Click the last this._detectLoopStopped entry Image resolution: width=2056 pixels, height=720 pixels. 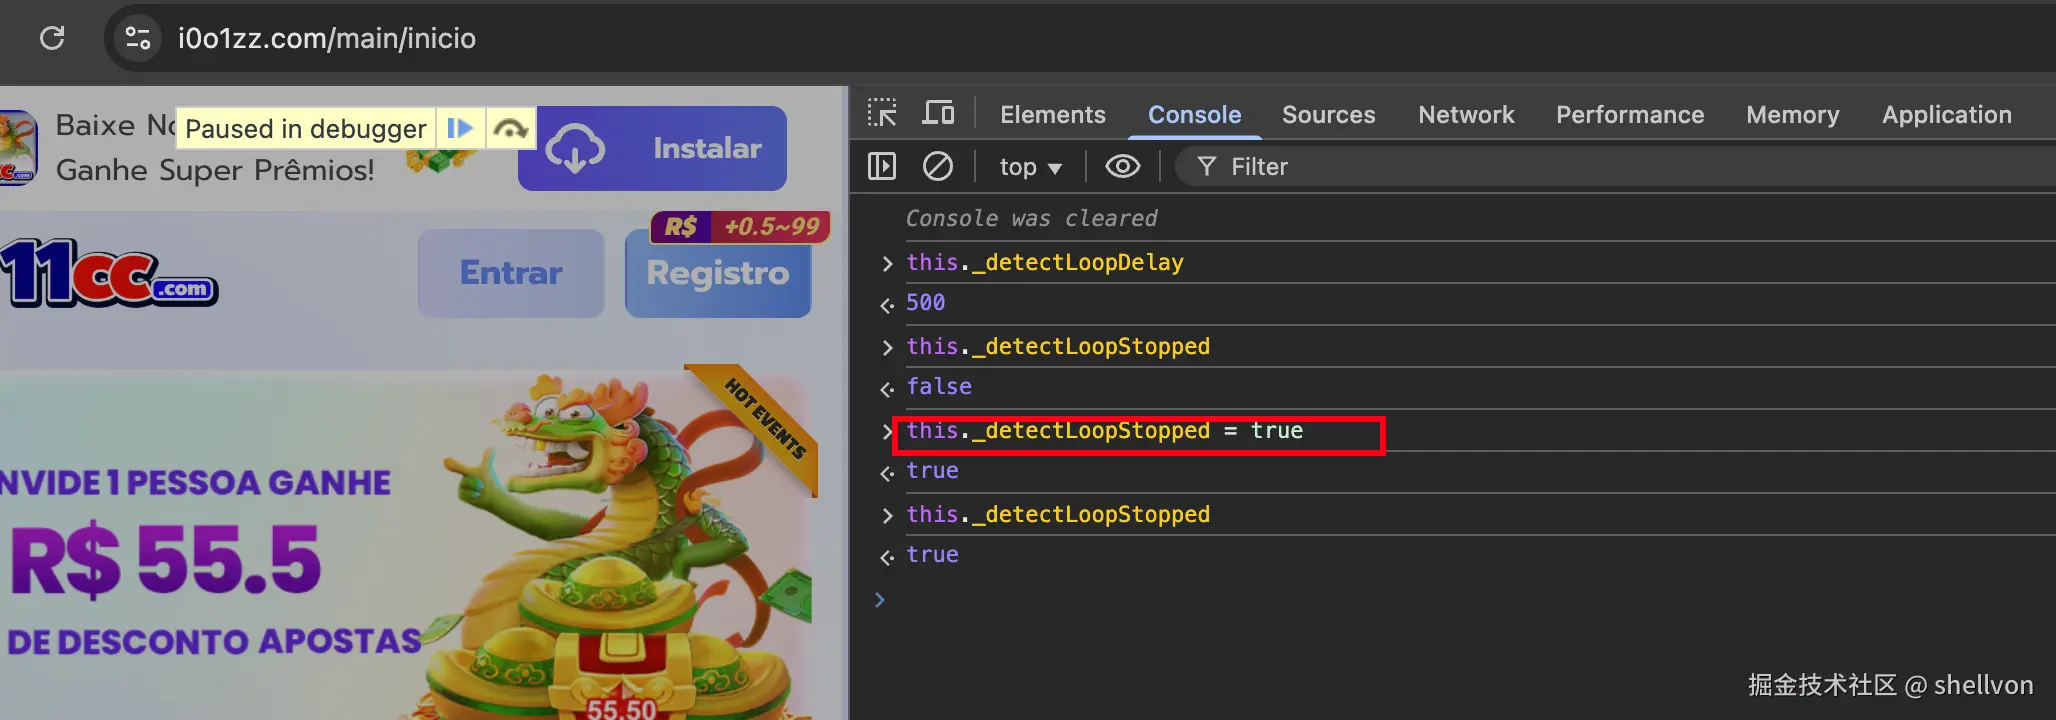tap(1057, 514)
